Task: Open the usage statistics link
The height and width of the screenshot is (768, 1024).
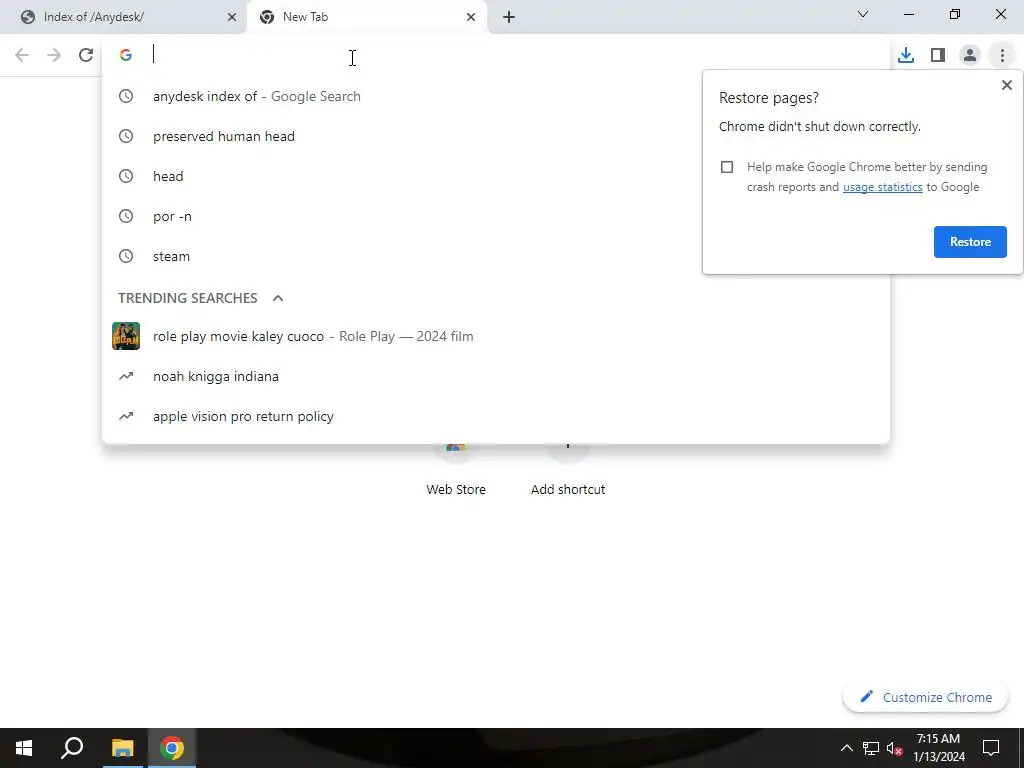Action: point(882,187)
